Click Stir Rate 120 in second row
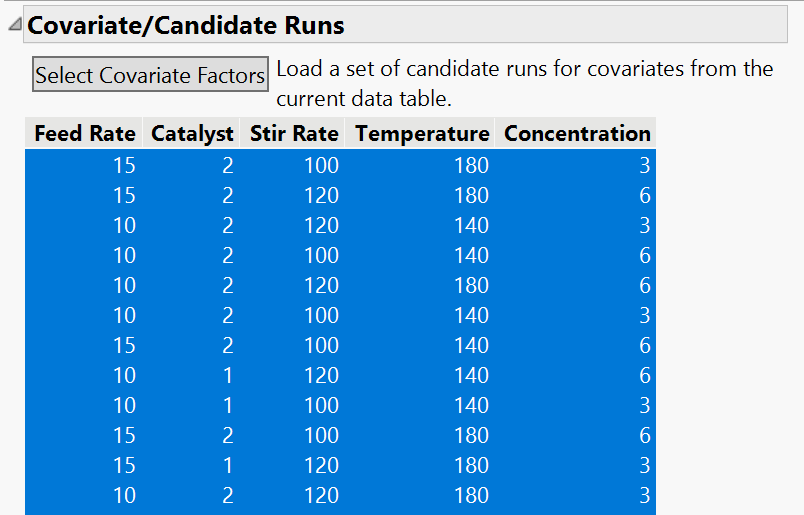The width and height of the screenshot is (804, 515). coord(321,195)
